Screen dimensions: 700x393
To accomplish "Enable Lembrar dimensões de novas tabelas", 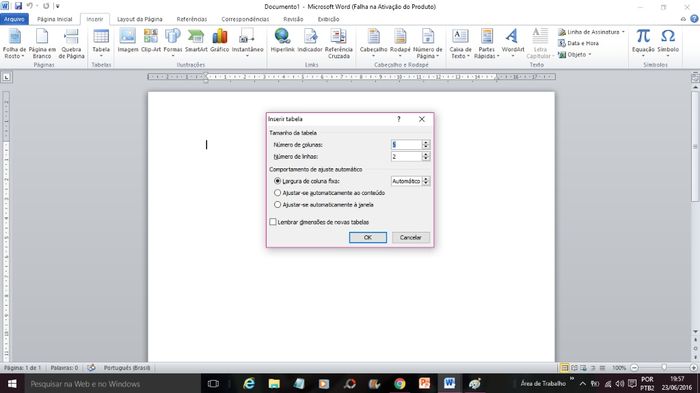I will [x=273, y=222].
